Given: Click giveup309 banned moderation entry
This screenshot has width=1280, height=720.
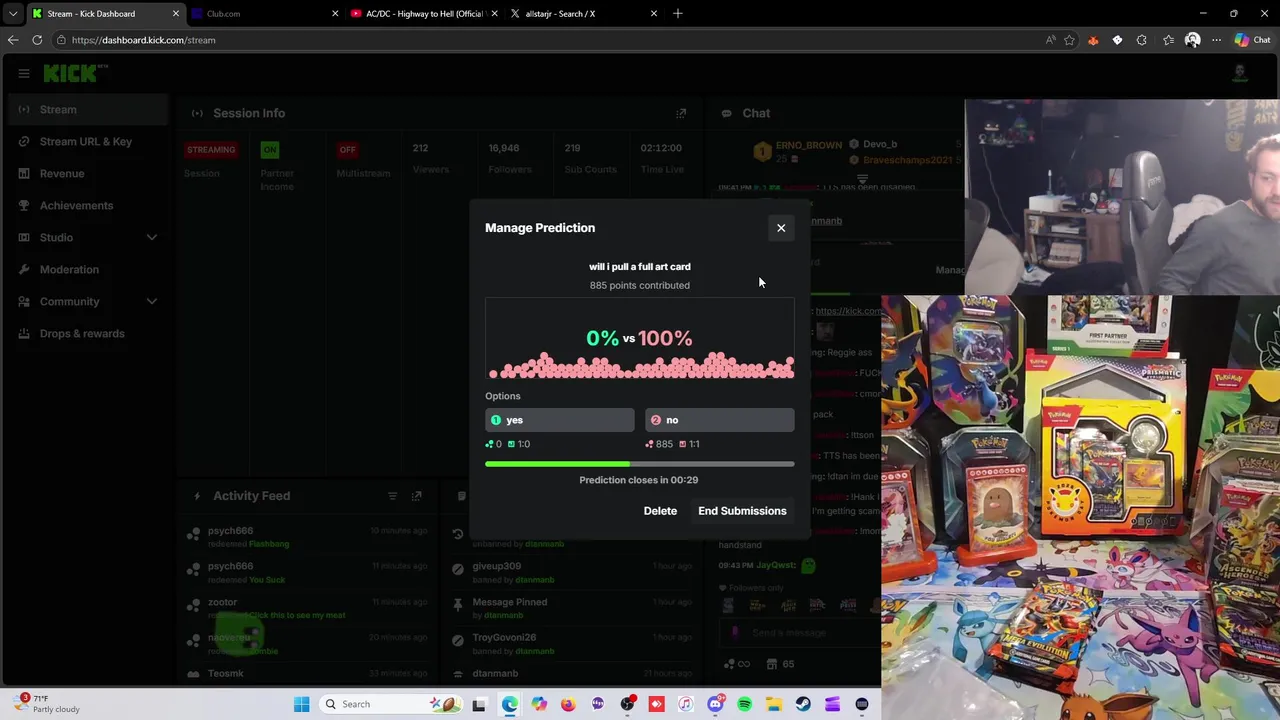Looking at the screenshot, I should pyautogui.click(x=572, y=572).
